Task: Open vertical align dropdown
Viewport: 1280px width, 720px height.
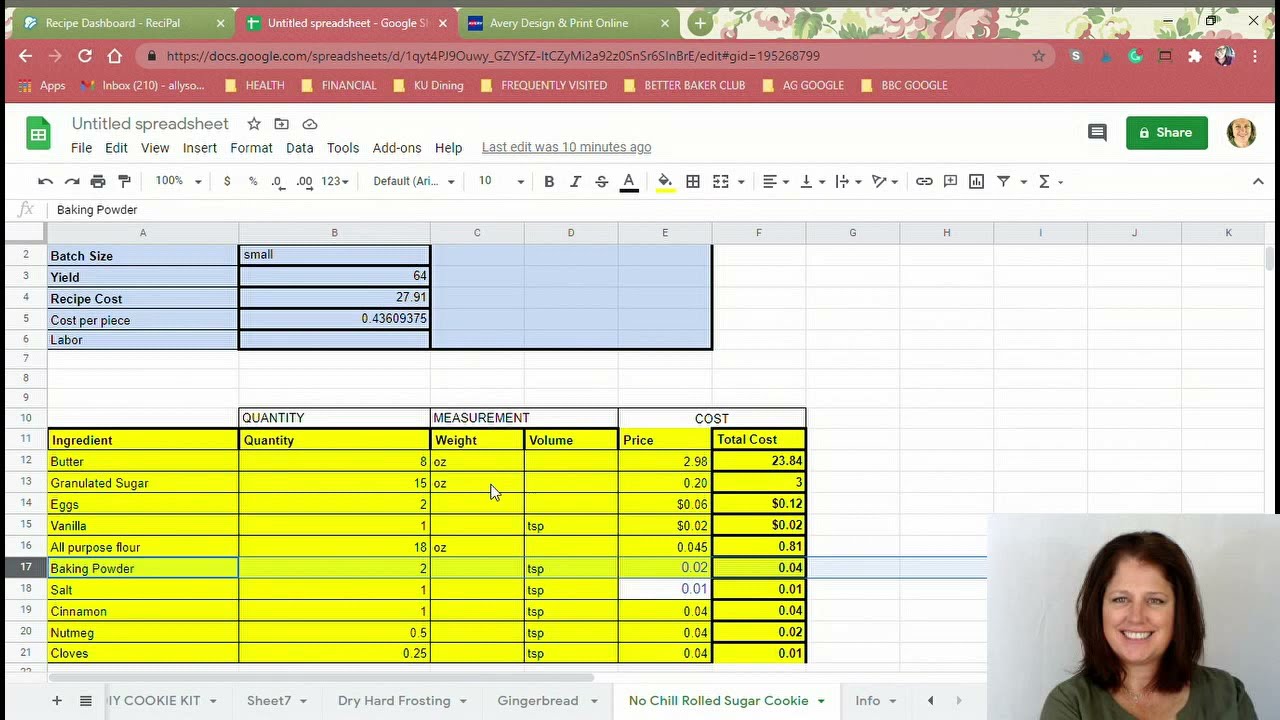Action: (x=812, y=181)
